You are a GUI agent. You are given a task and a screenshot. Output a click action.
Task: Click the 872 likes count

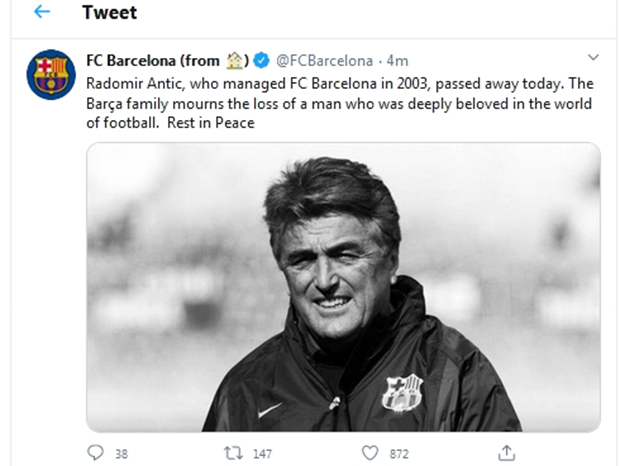pyautogui.click(x=399, y=454)
